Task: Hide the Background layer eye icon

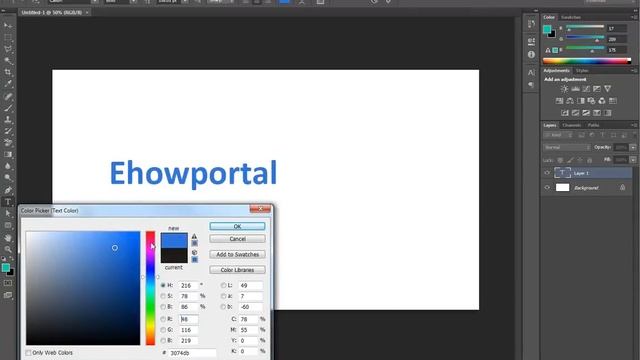Action: pyautogui.click(x=547, y=188)
